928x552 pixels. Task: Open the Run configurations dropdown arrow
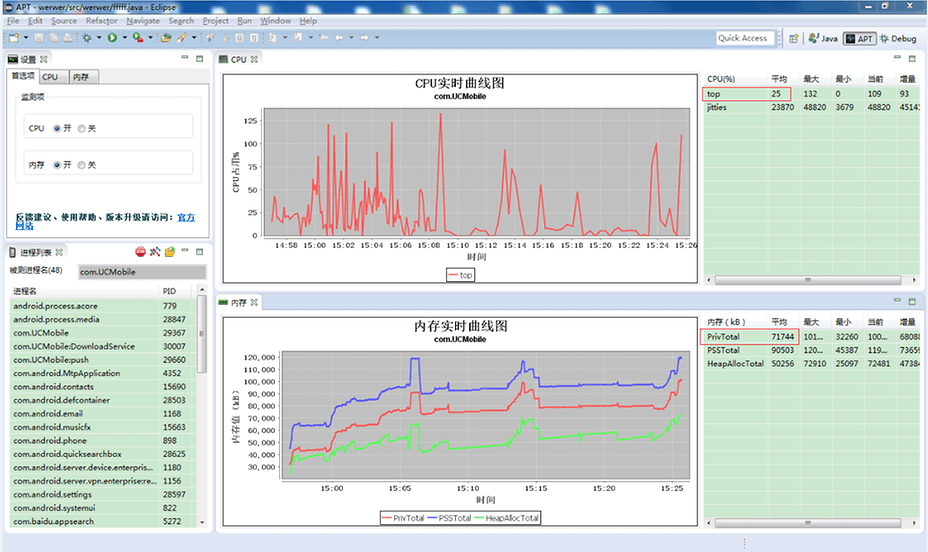124,38
